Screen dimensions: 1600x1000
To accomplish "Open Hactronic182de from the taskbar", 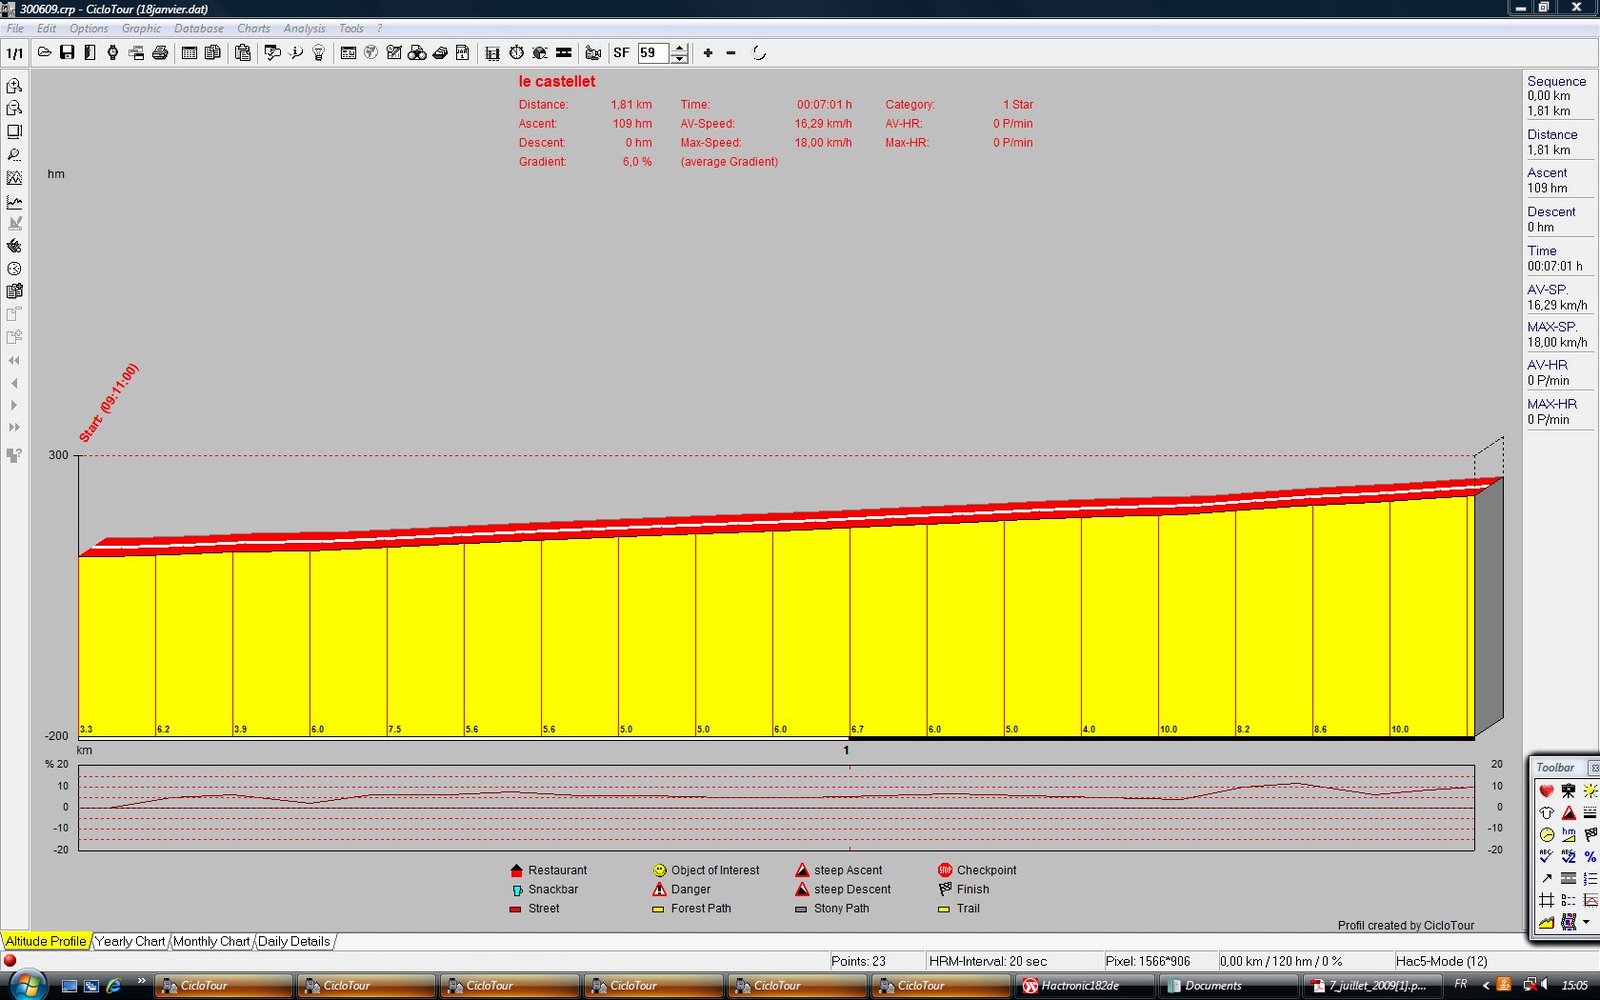I will (x=1085, y=985).
